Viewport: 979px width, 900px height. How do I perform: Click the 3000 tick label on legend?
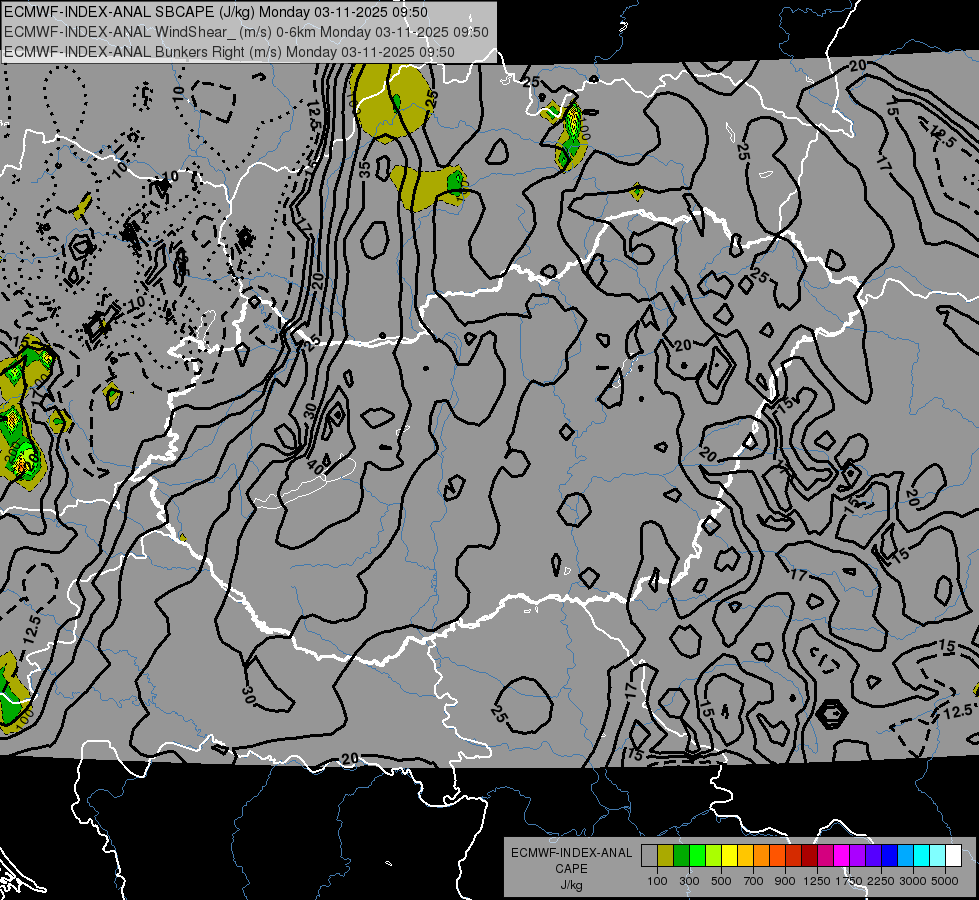913,881
